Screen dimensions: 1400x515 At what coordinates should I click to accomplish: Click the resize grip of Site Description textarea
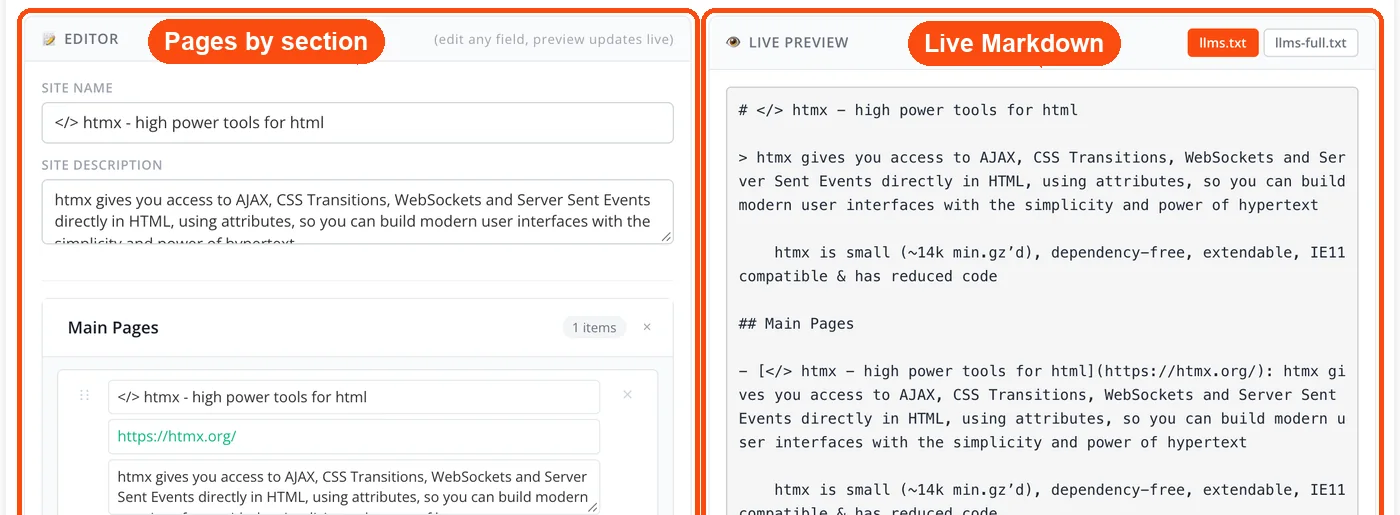point(667,237)
